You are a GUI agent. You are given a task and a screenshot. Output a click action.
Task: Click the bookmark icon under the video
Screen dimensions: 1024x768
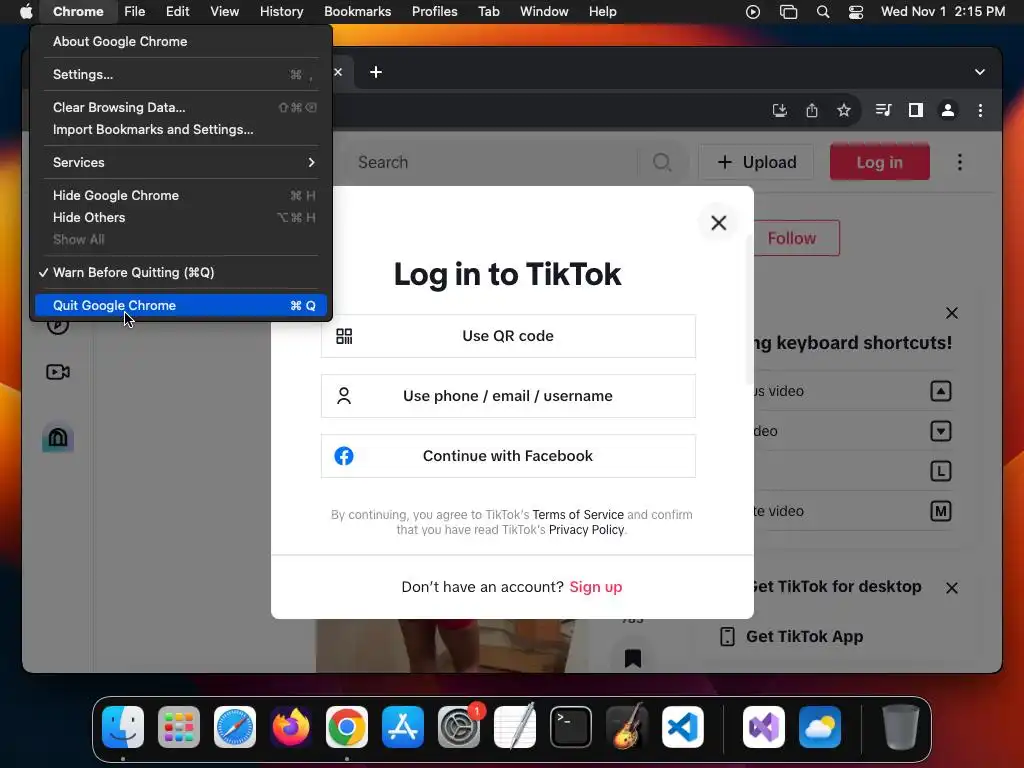click(x=633, y=658)
